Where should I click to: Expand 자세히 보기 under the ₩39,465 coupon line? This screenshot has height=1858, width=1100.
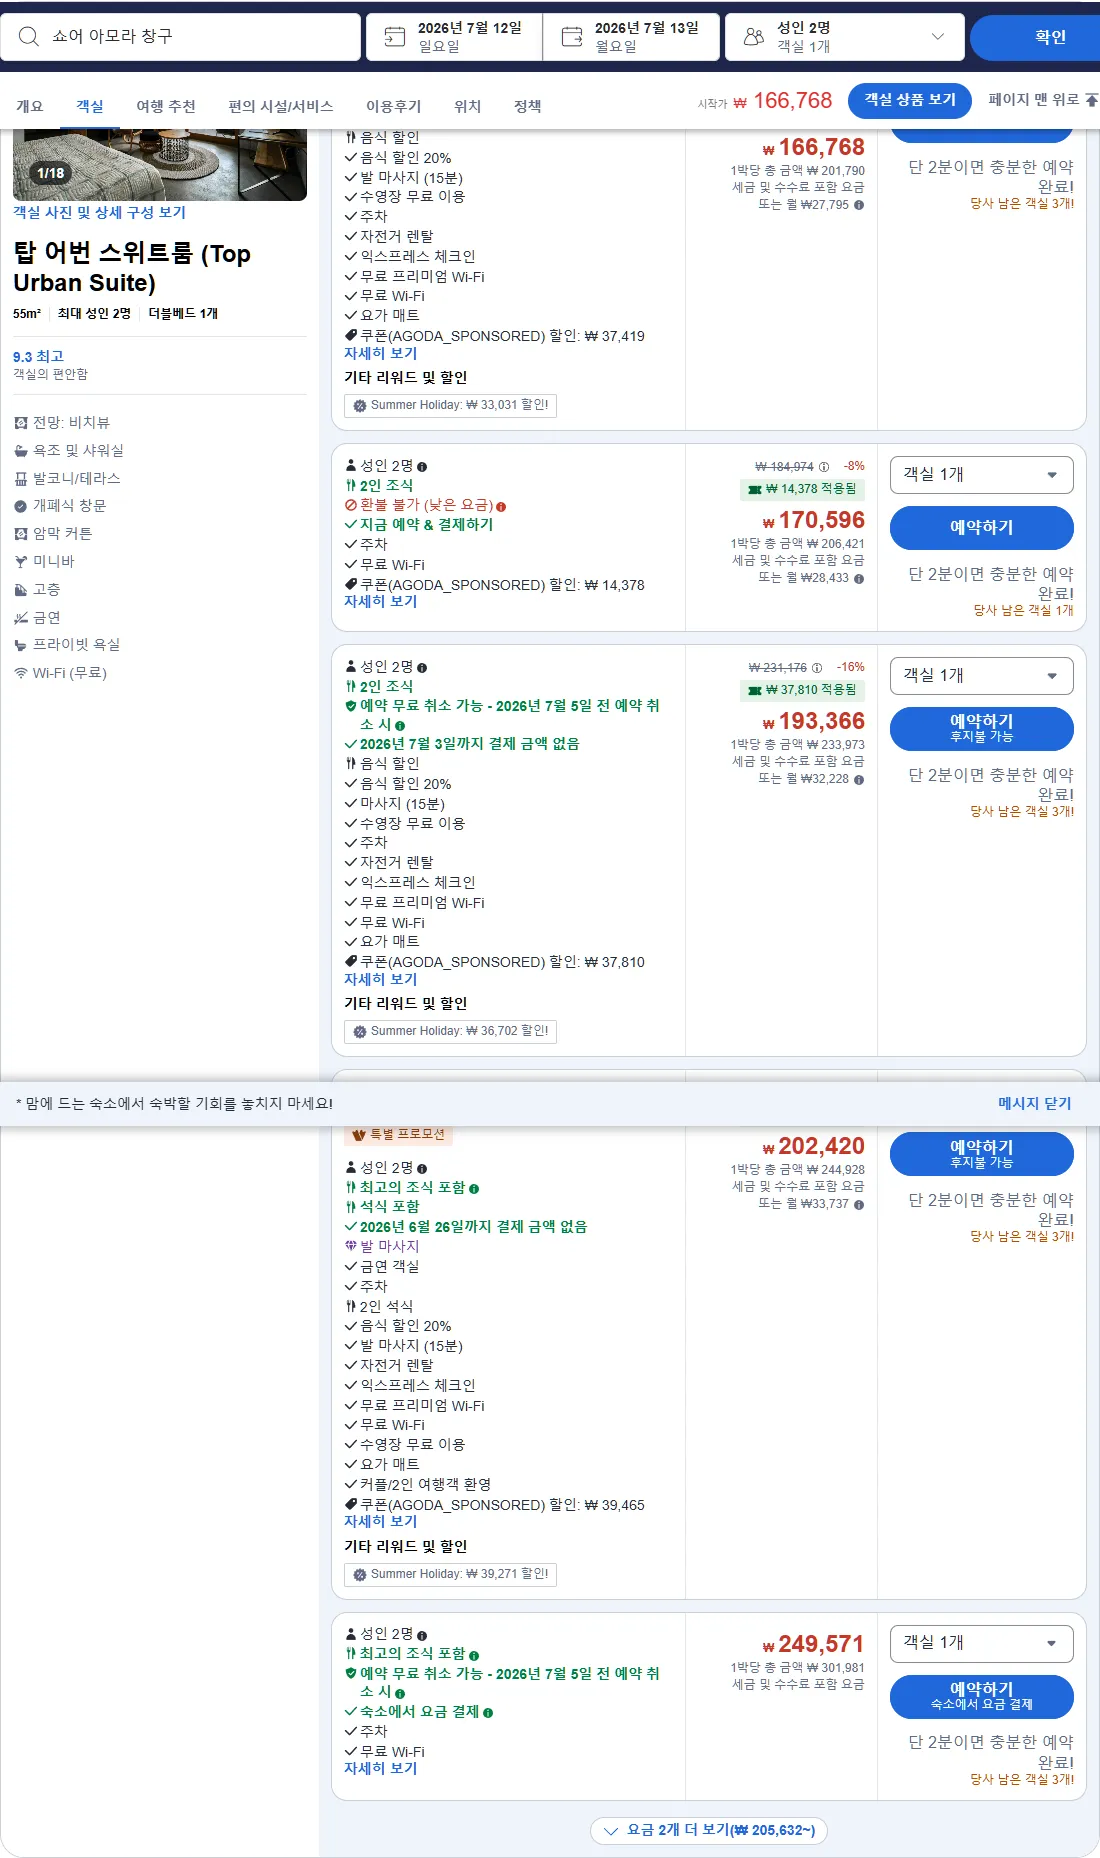[380, 1522]
